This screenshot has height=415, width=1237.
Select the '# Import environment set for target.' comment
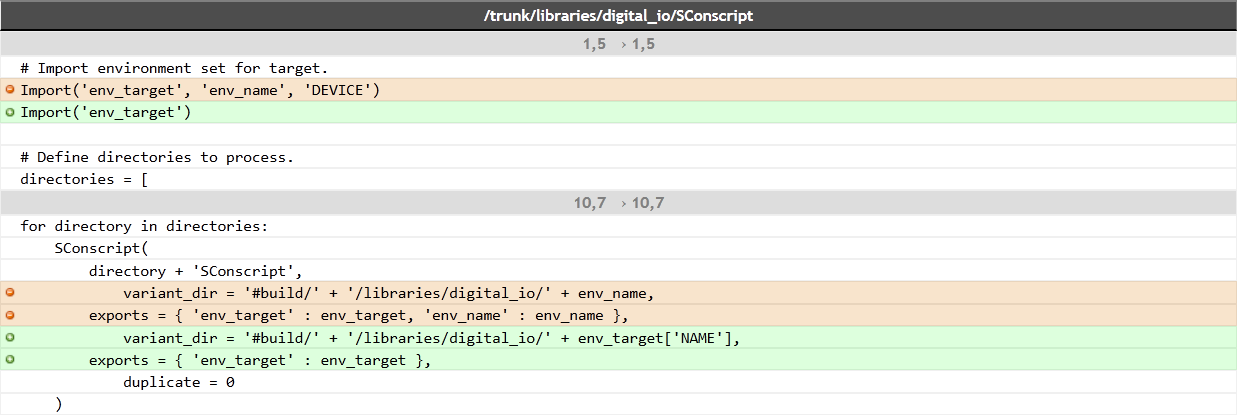click(174, 68)
